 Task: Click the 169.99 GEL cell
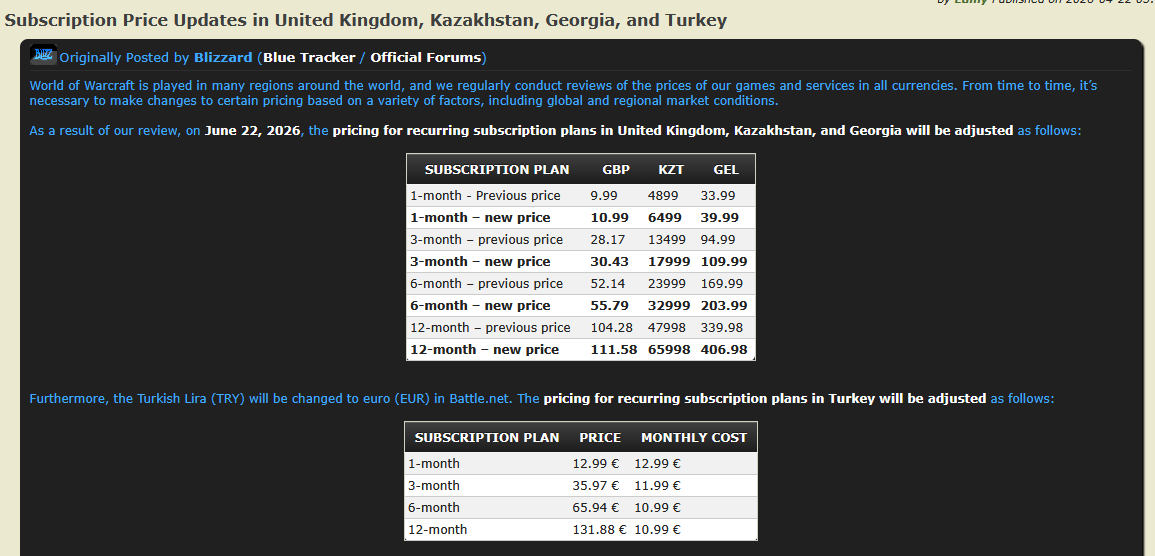tap(722, 284)
